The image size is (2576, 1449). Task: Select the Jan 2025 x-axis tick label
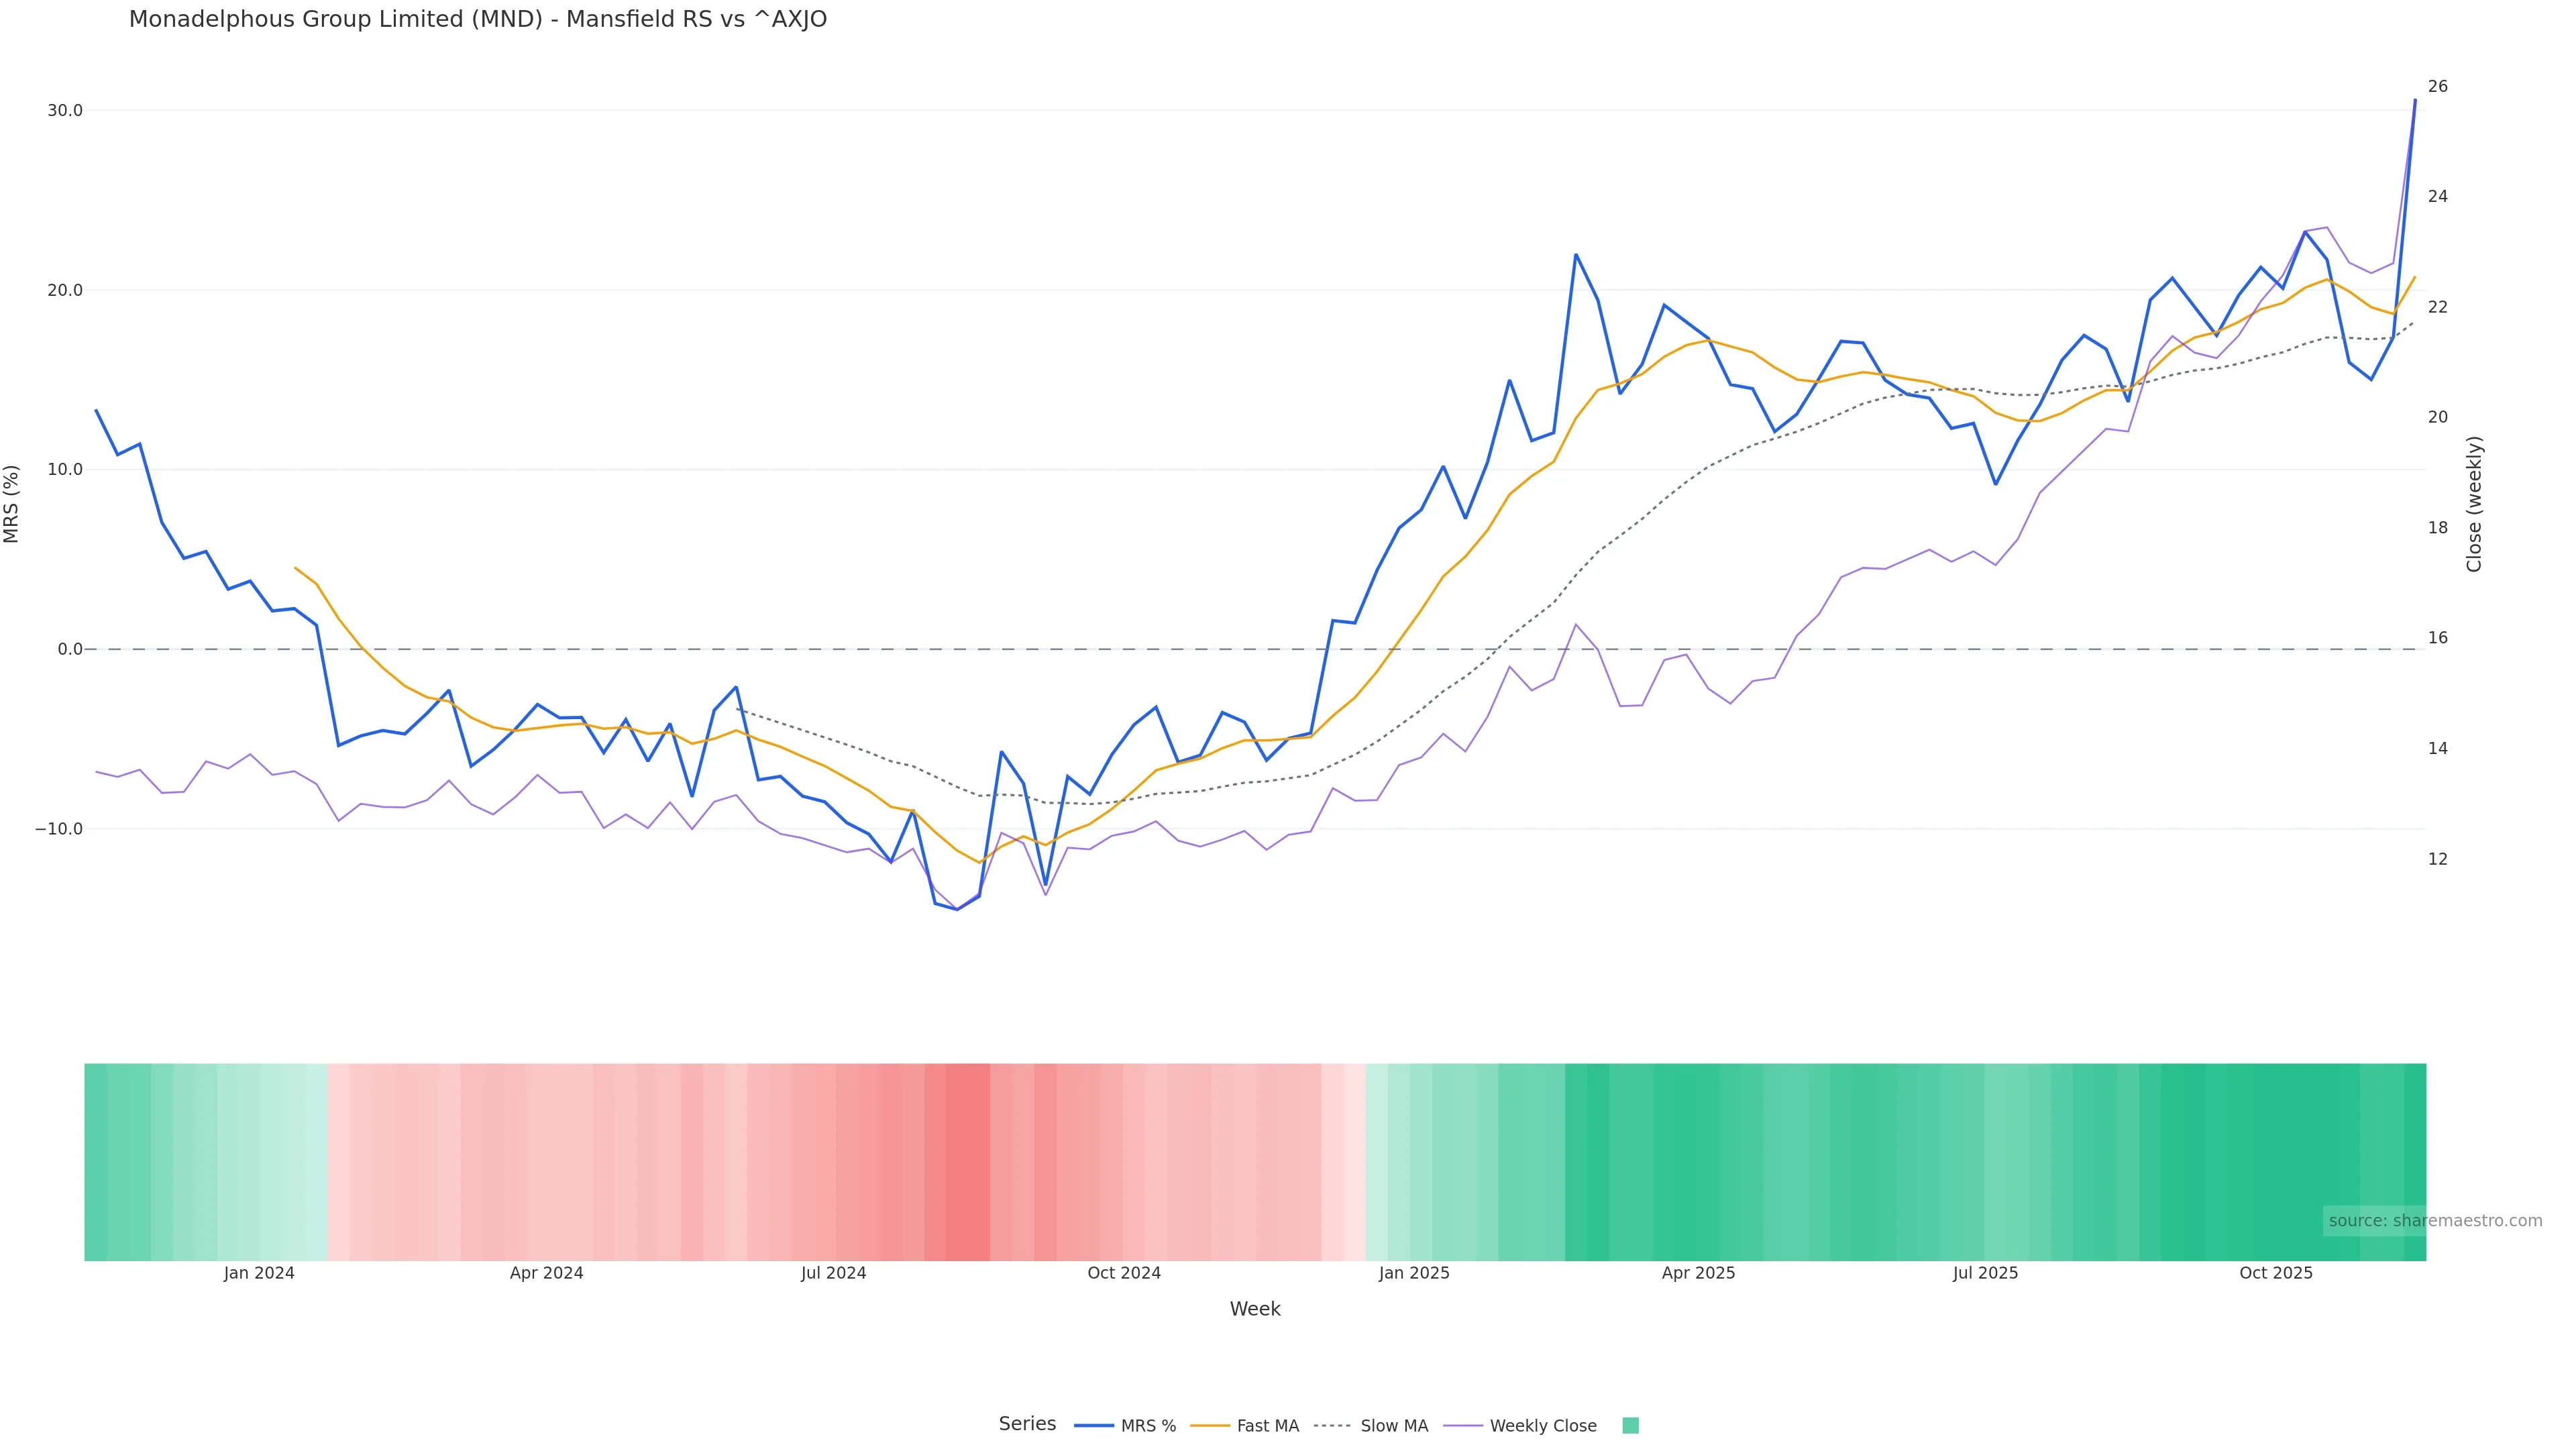point(1413,1273)
